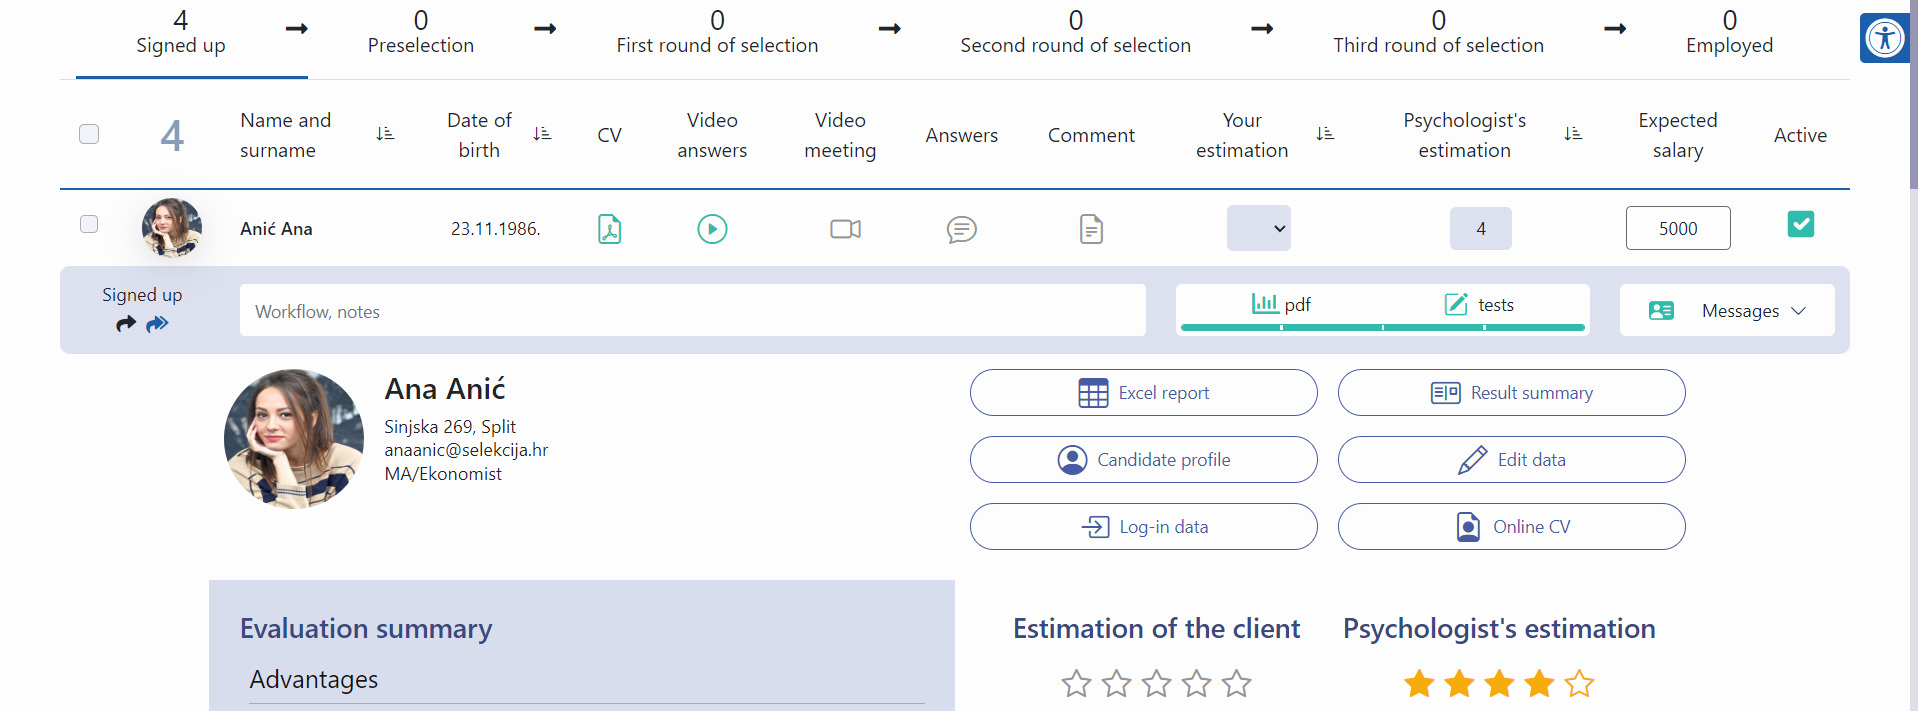The image size is (1918, 711).
Task: Open the Employed stage tab
Action: tap(1729, 33)
